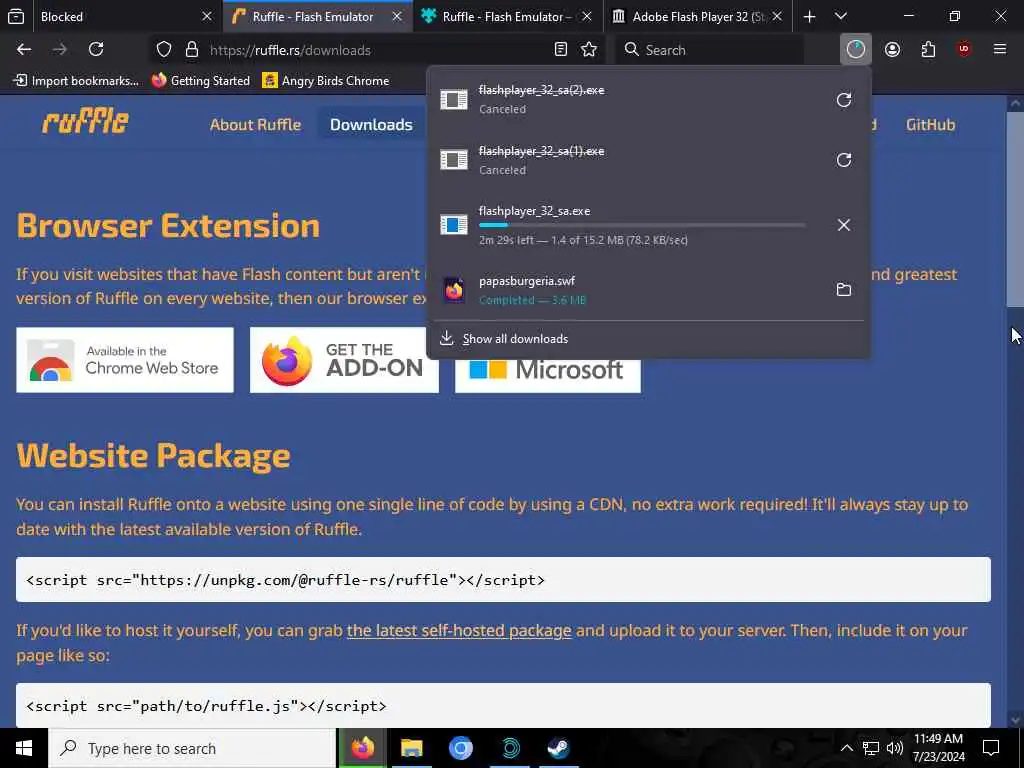Open the Angry Birds Chrome bookmark
The width and height of the screenshot is (1024, 768).
(326, 80)
